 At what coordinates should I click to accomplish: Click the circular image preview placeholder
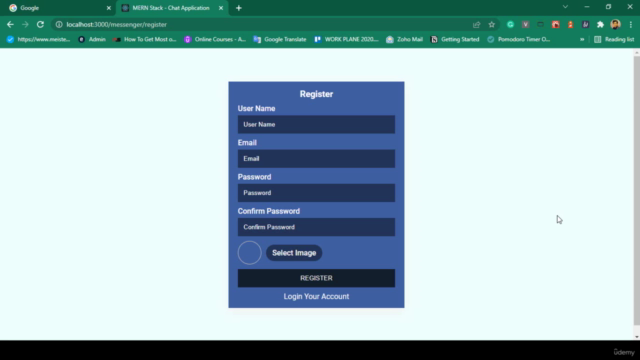(249, 253)
